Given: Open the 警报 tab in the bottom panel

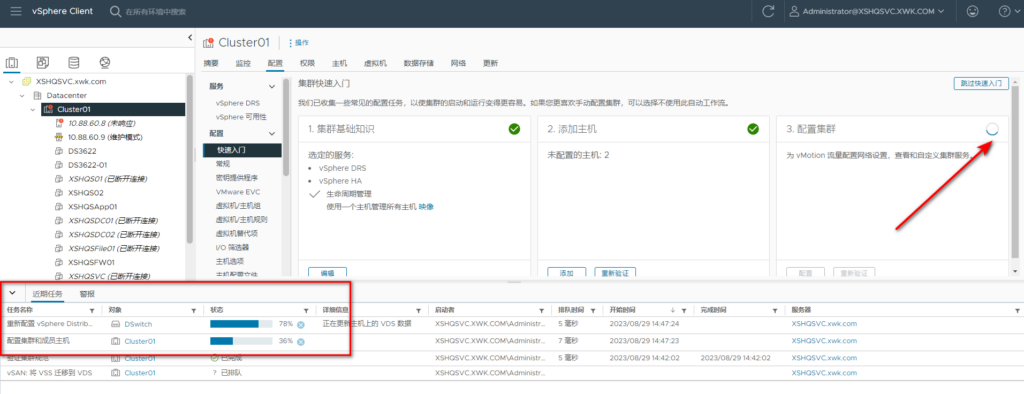Looking at the screenshot, I should coord(88,294).
